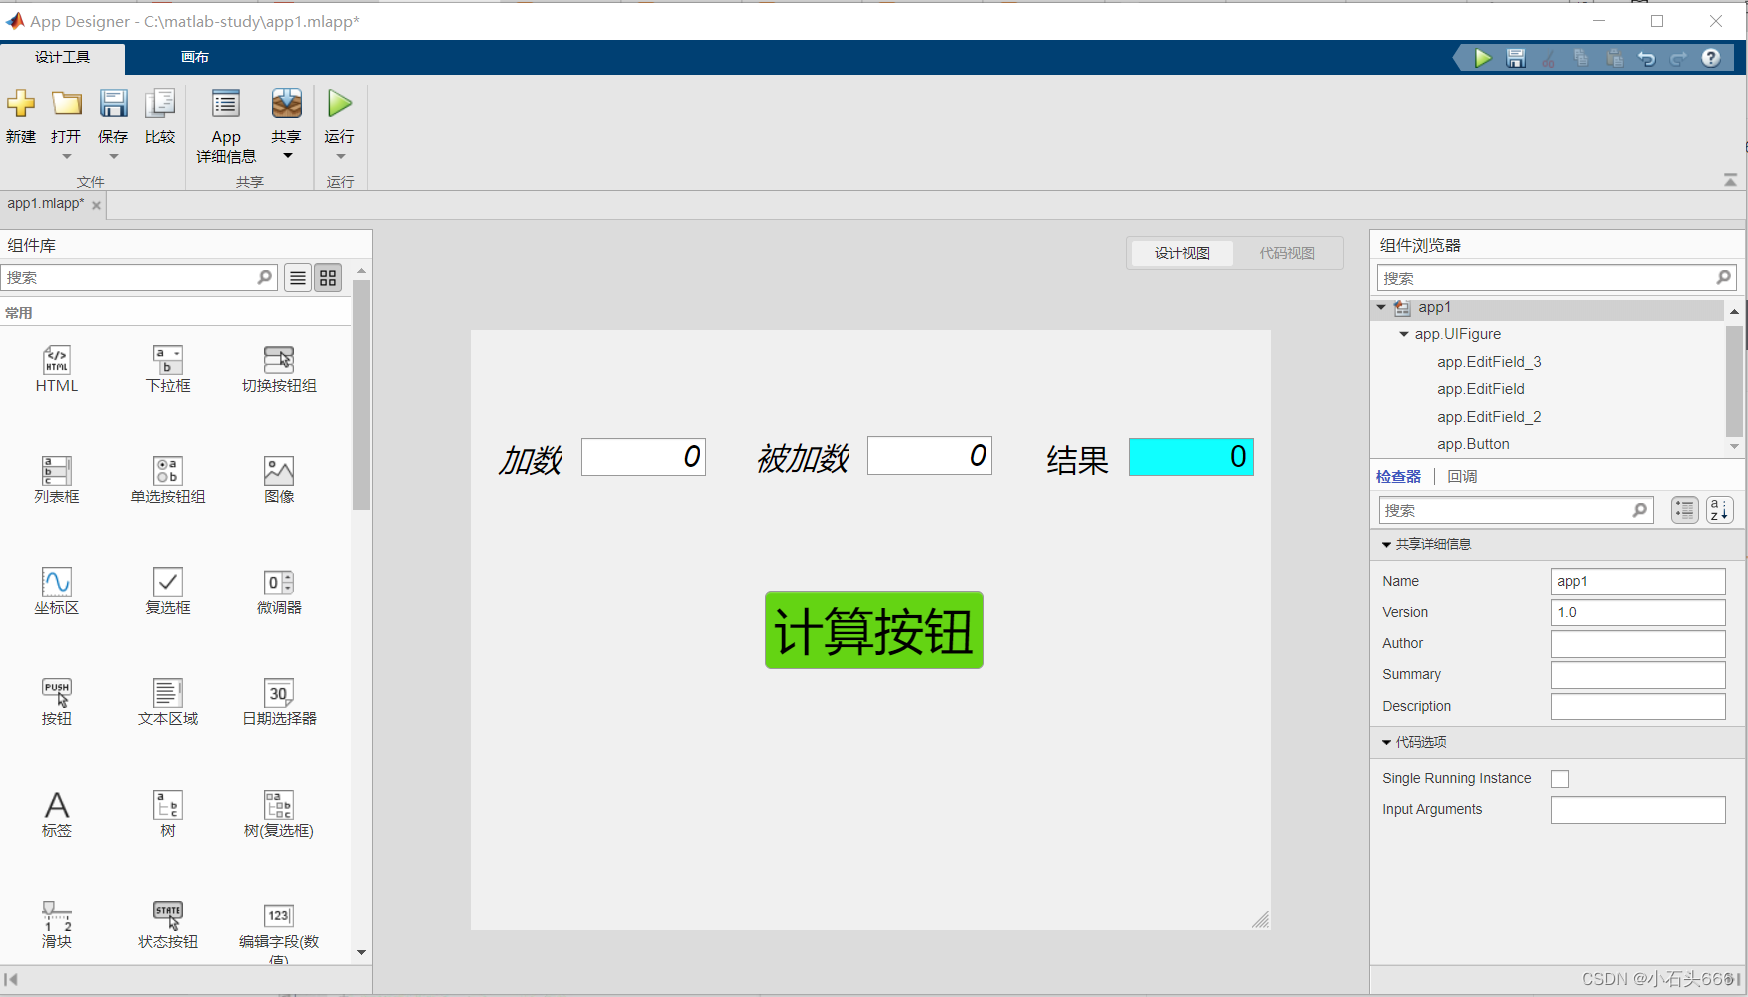Image resolution: width=1748 pixels, height=997 pixels.
Task: Switch to the 画布 (Canvas) ribbon tab
Action: 194,57
